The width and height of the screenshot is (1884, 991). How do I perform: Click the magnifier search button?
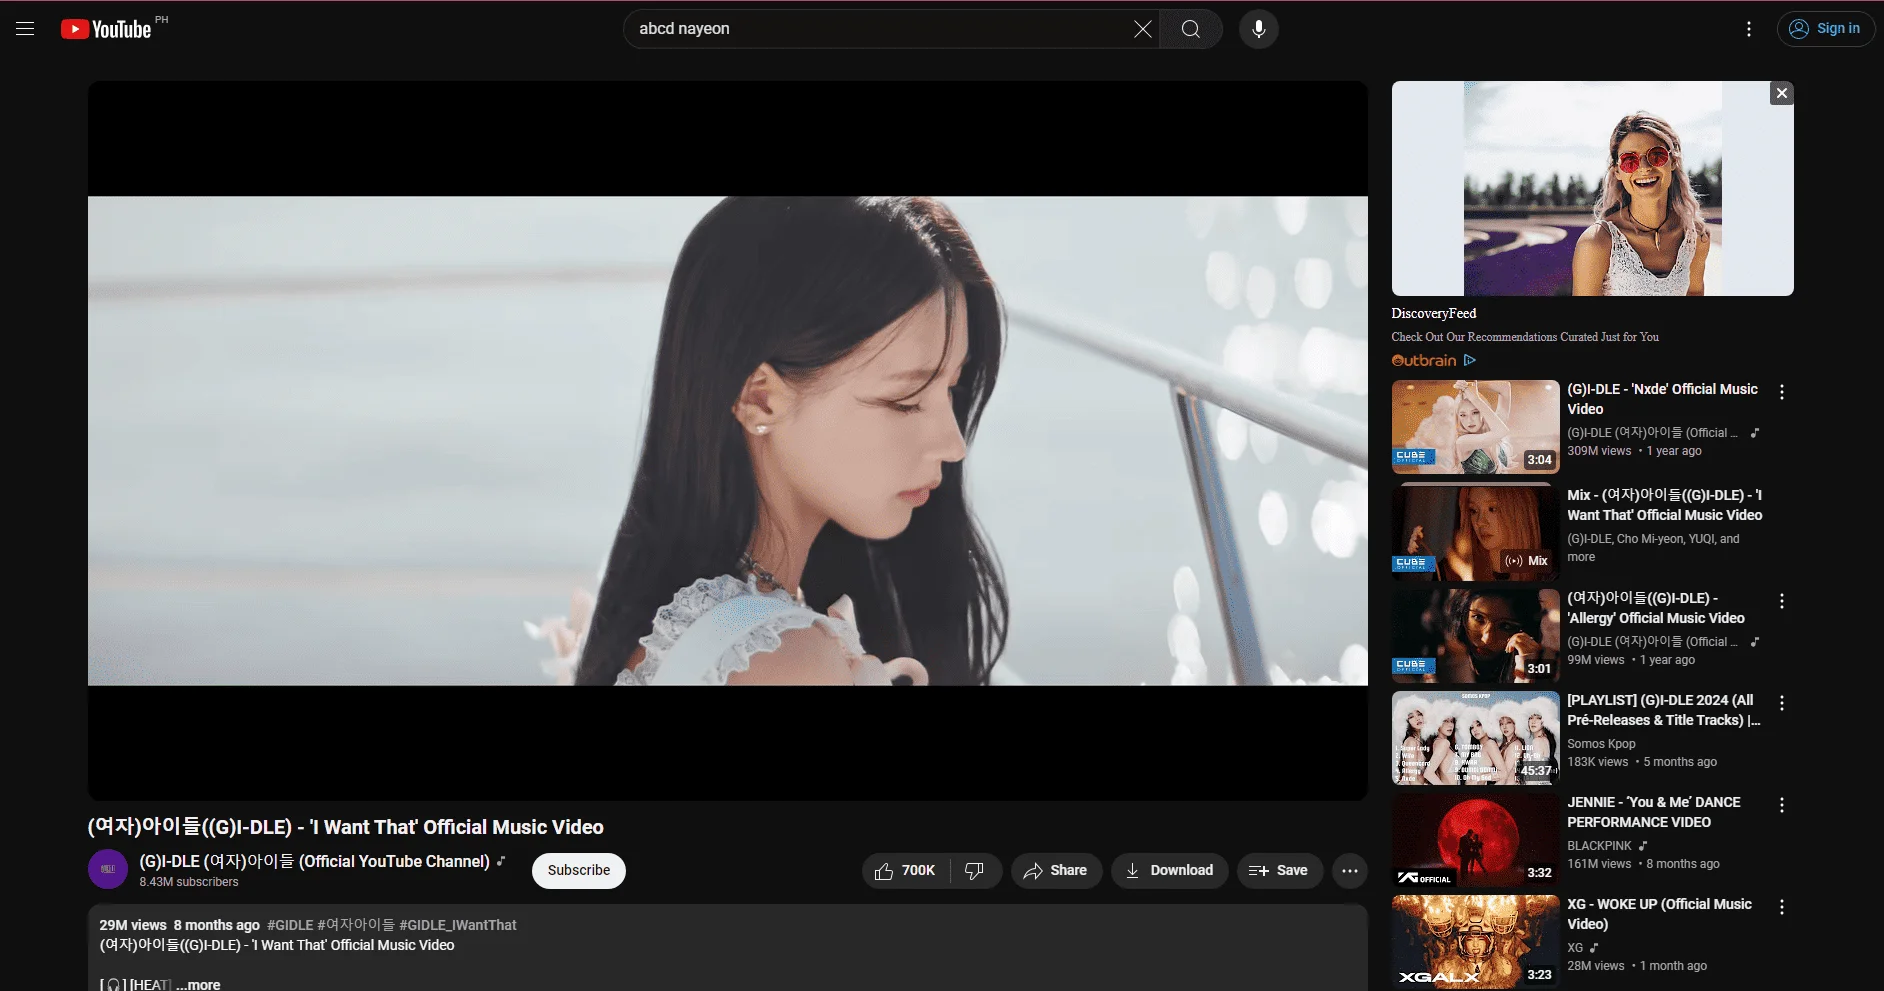coord(1191,29)
